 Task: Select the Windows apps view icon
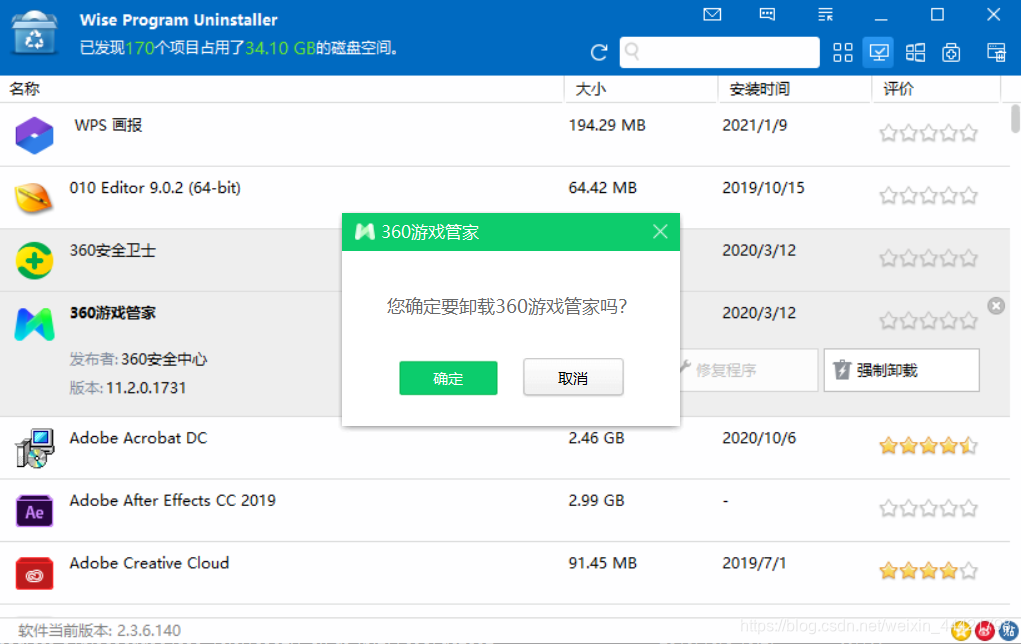[915, 52]
